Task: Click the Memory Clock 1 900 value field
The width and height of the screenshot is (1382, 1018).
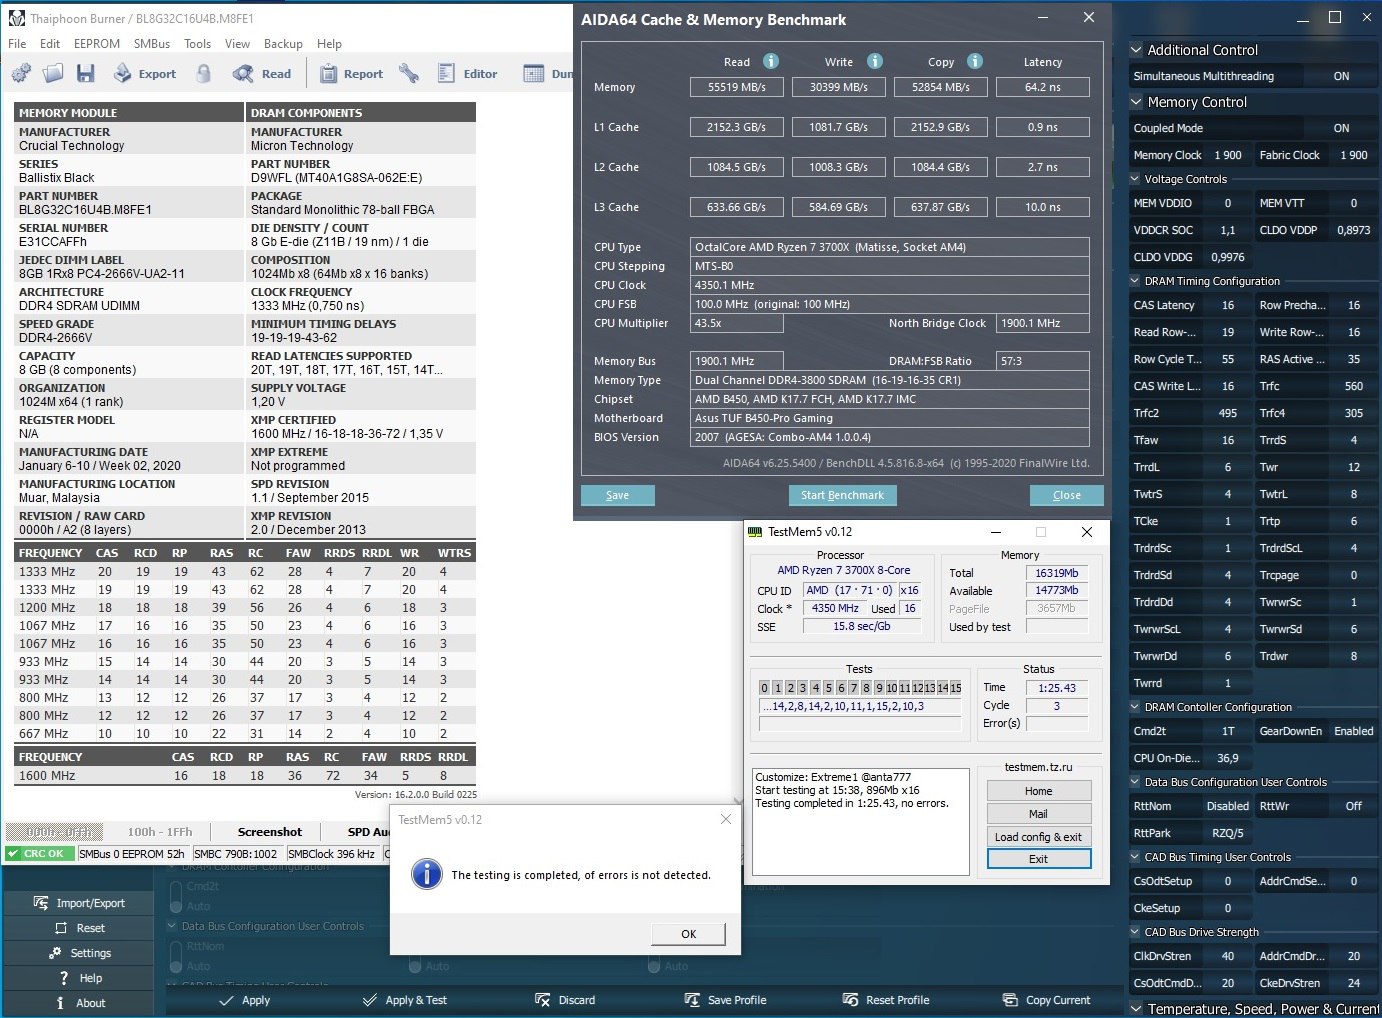Action: point(1227,155)
